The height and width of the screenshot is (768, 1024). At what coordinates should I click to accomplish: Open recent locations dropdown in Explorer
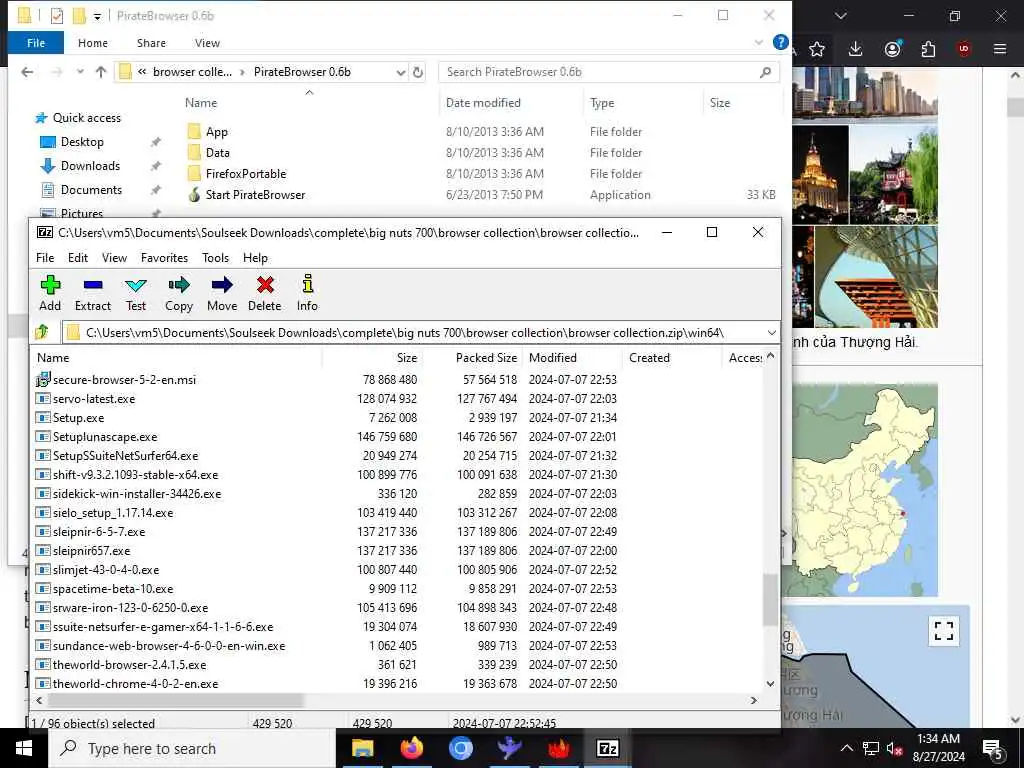click(80, 72)
